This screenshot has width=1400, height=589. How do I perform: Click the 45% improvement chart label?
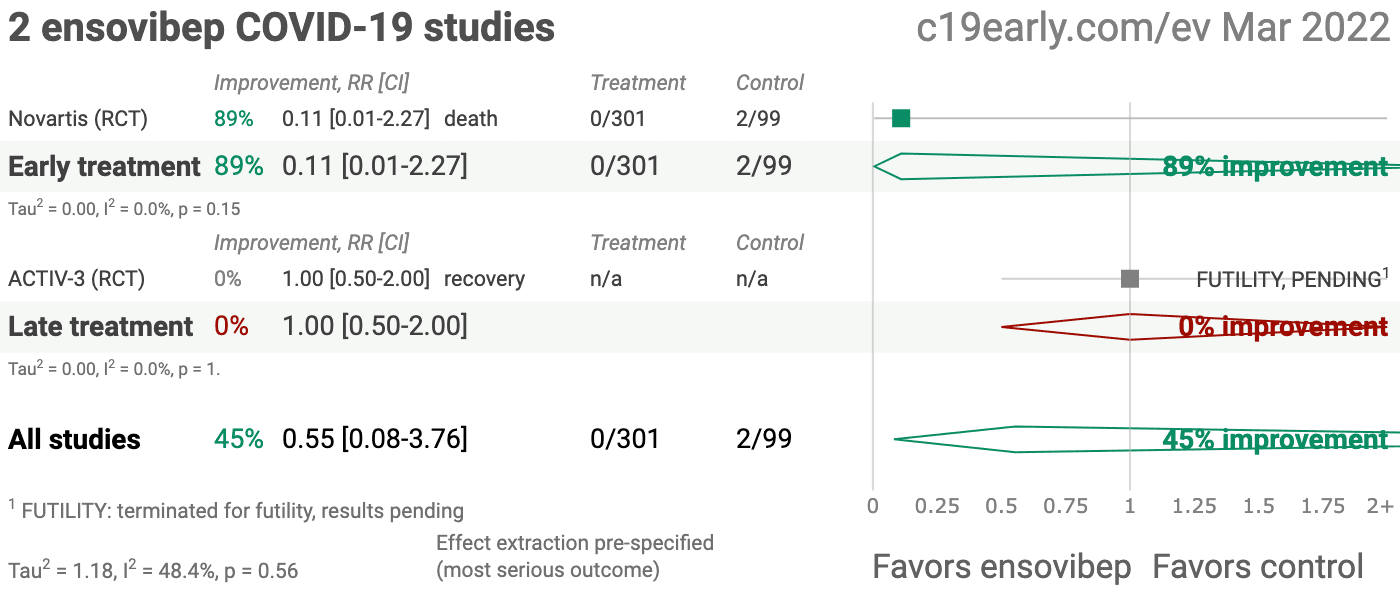(x=1275, y=440)
